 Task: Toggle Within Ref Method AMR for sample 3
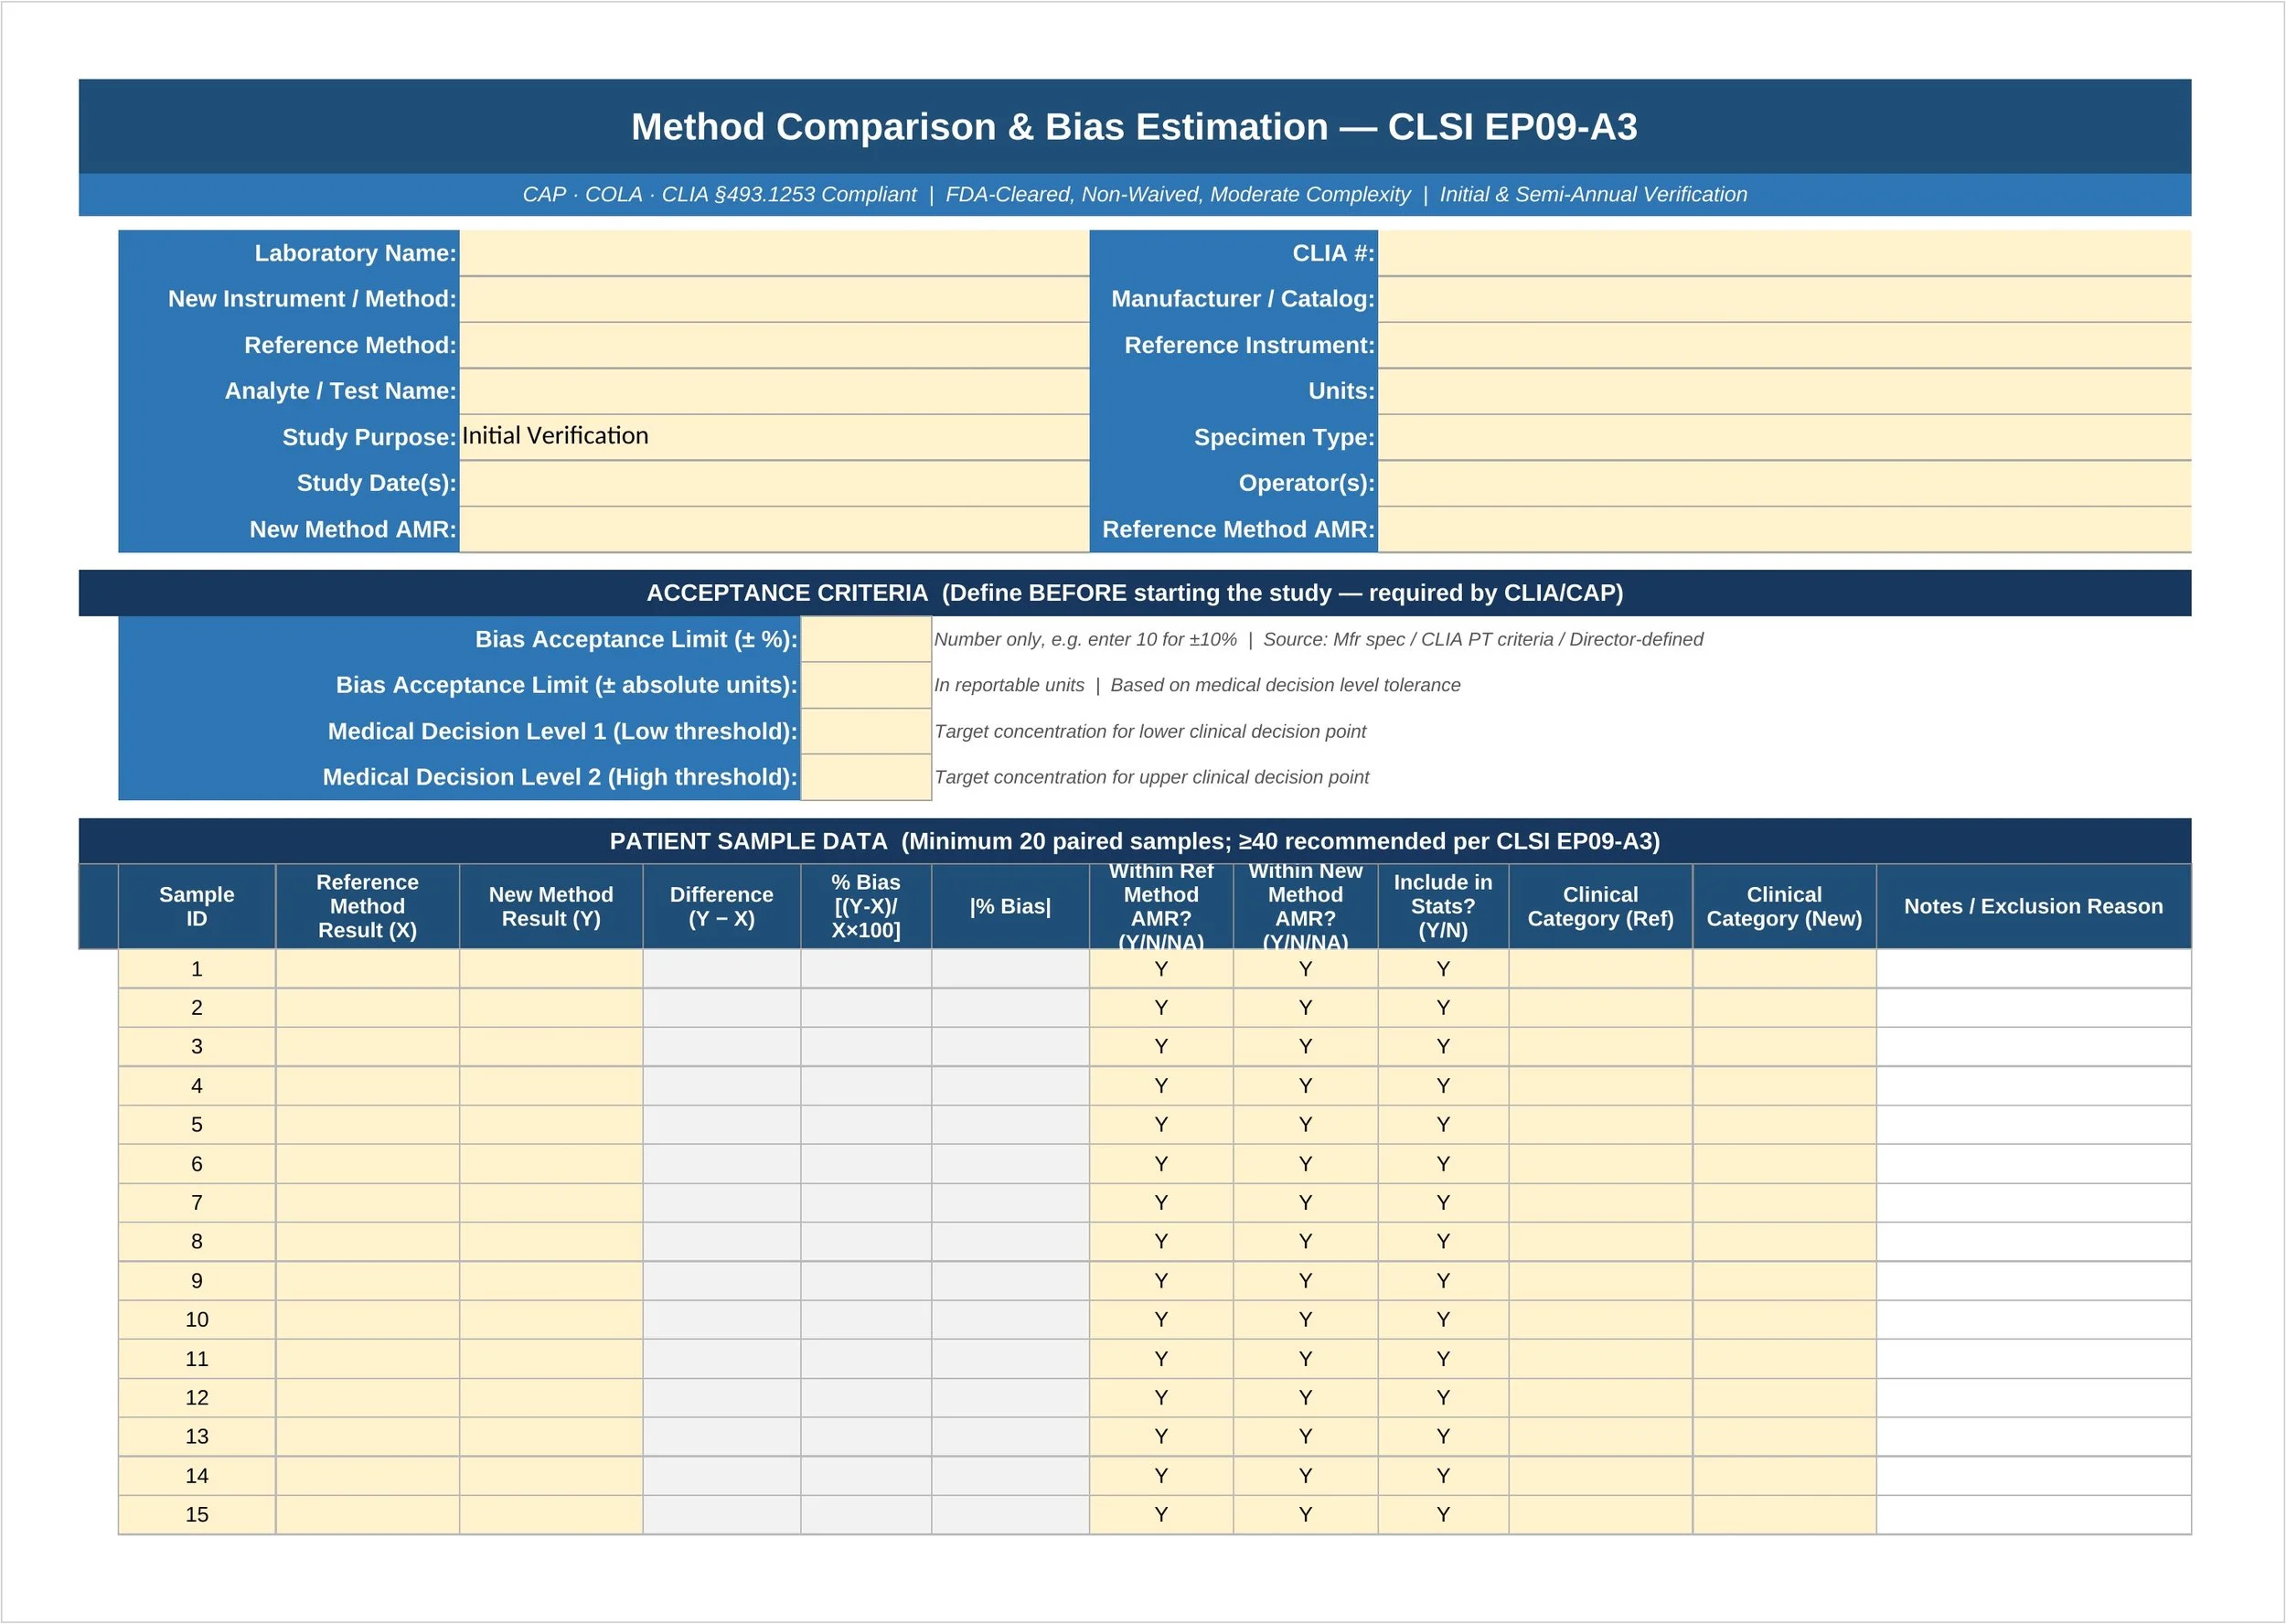(1160, 1046)
